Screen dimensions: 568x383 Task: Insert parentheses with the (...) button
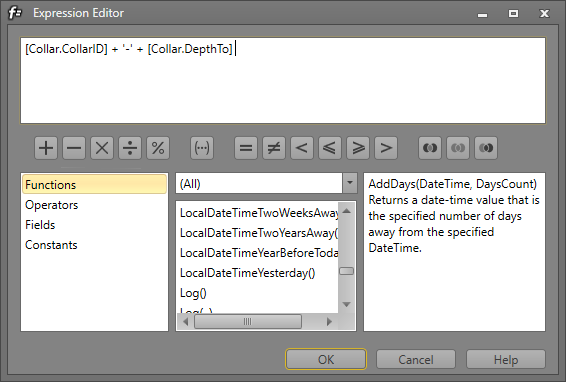pos(202,148)
